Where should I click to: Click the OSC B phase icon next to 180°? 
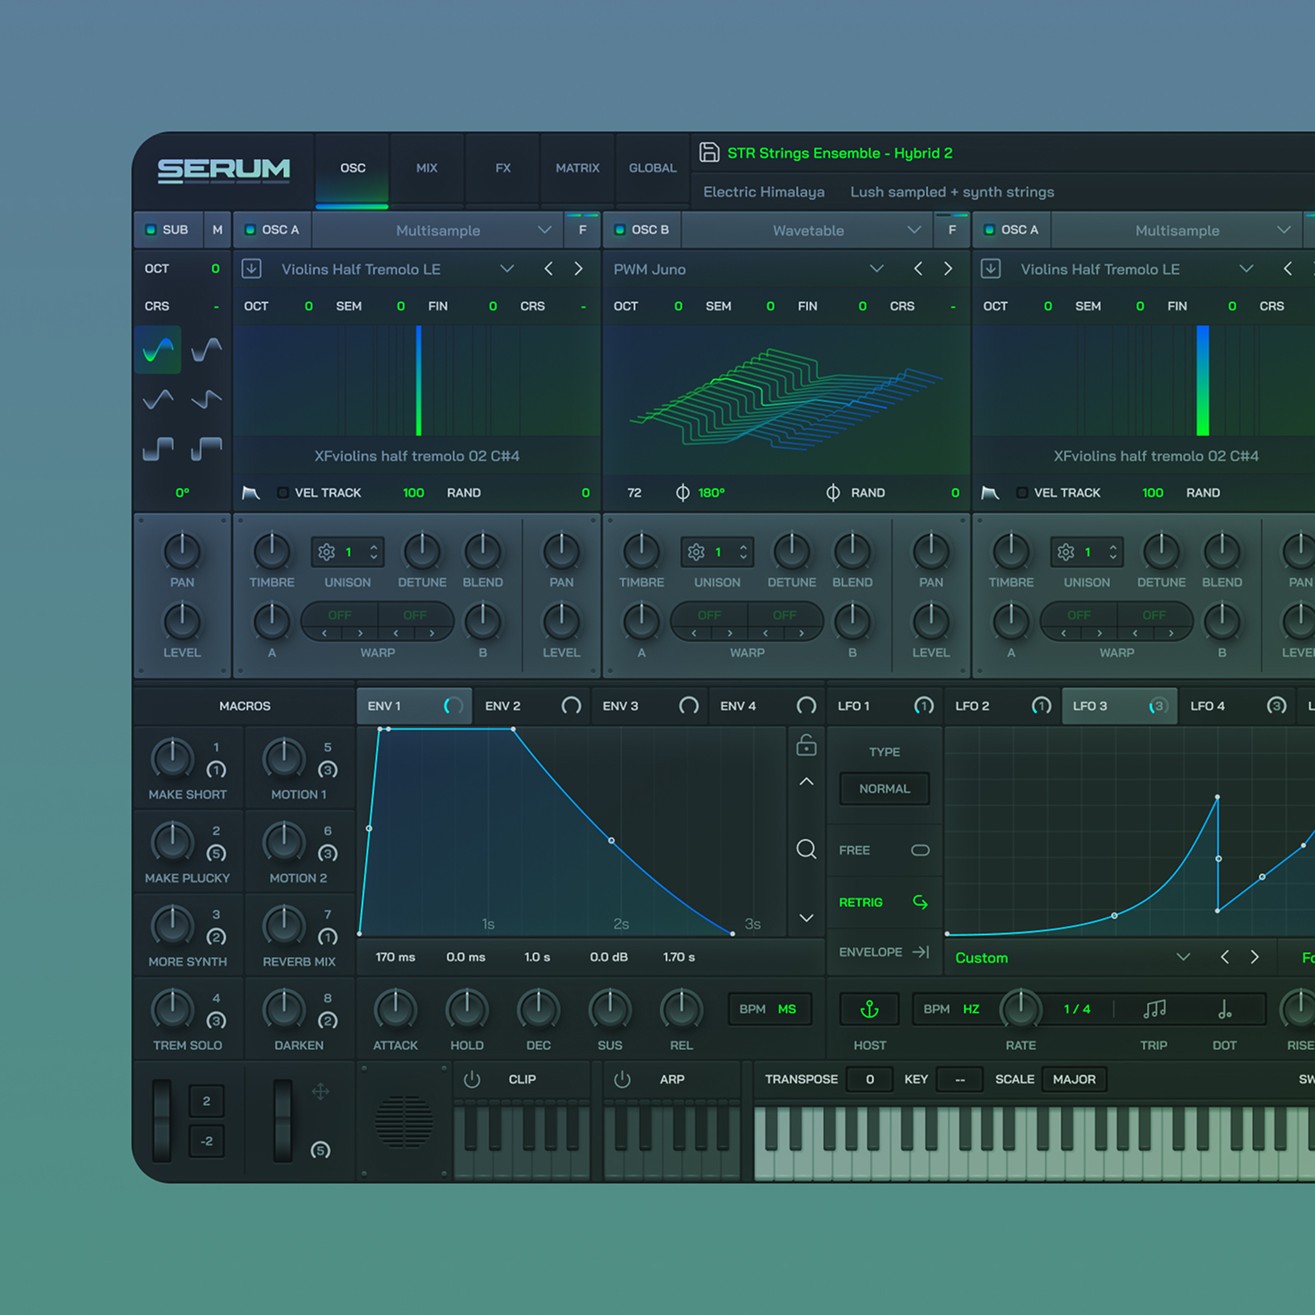pyautogui.click(x=682, y=493)
